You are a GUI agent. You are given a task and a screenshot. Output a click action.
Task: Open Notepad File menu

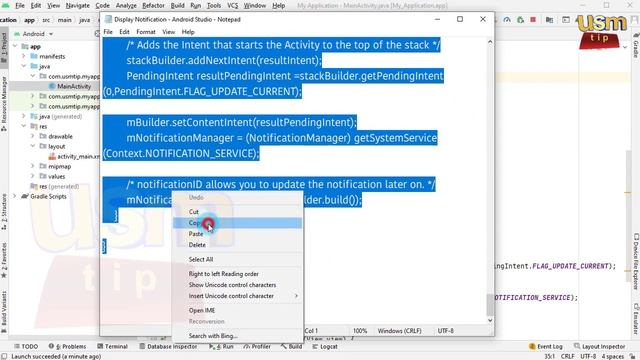click(x=108, y=32)
